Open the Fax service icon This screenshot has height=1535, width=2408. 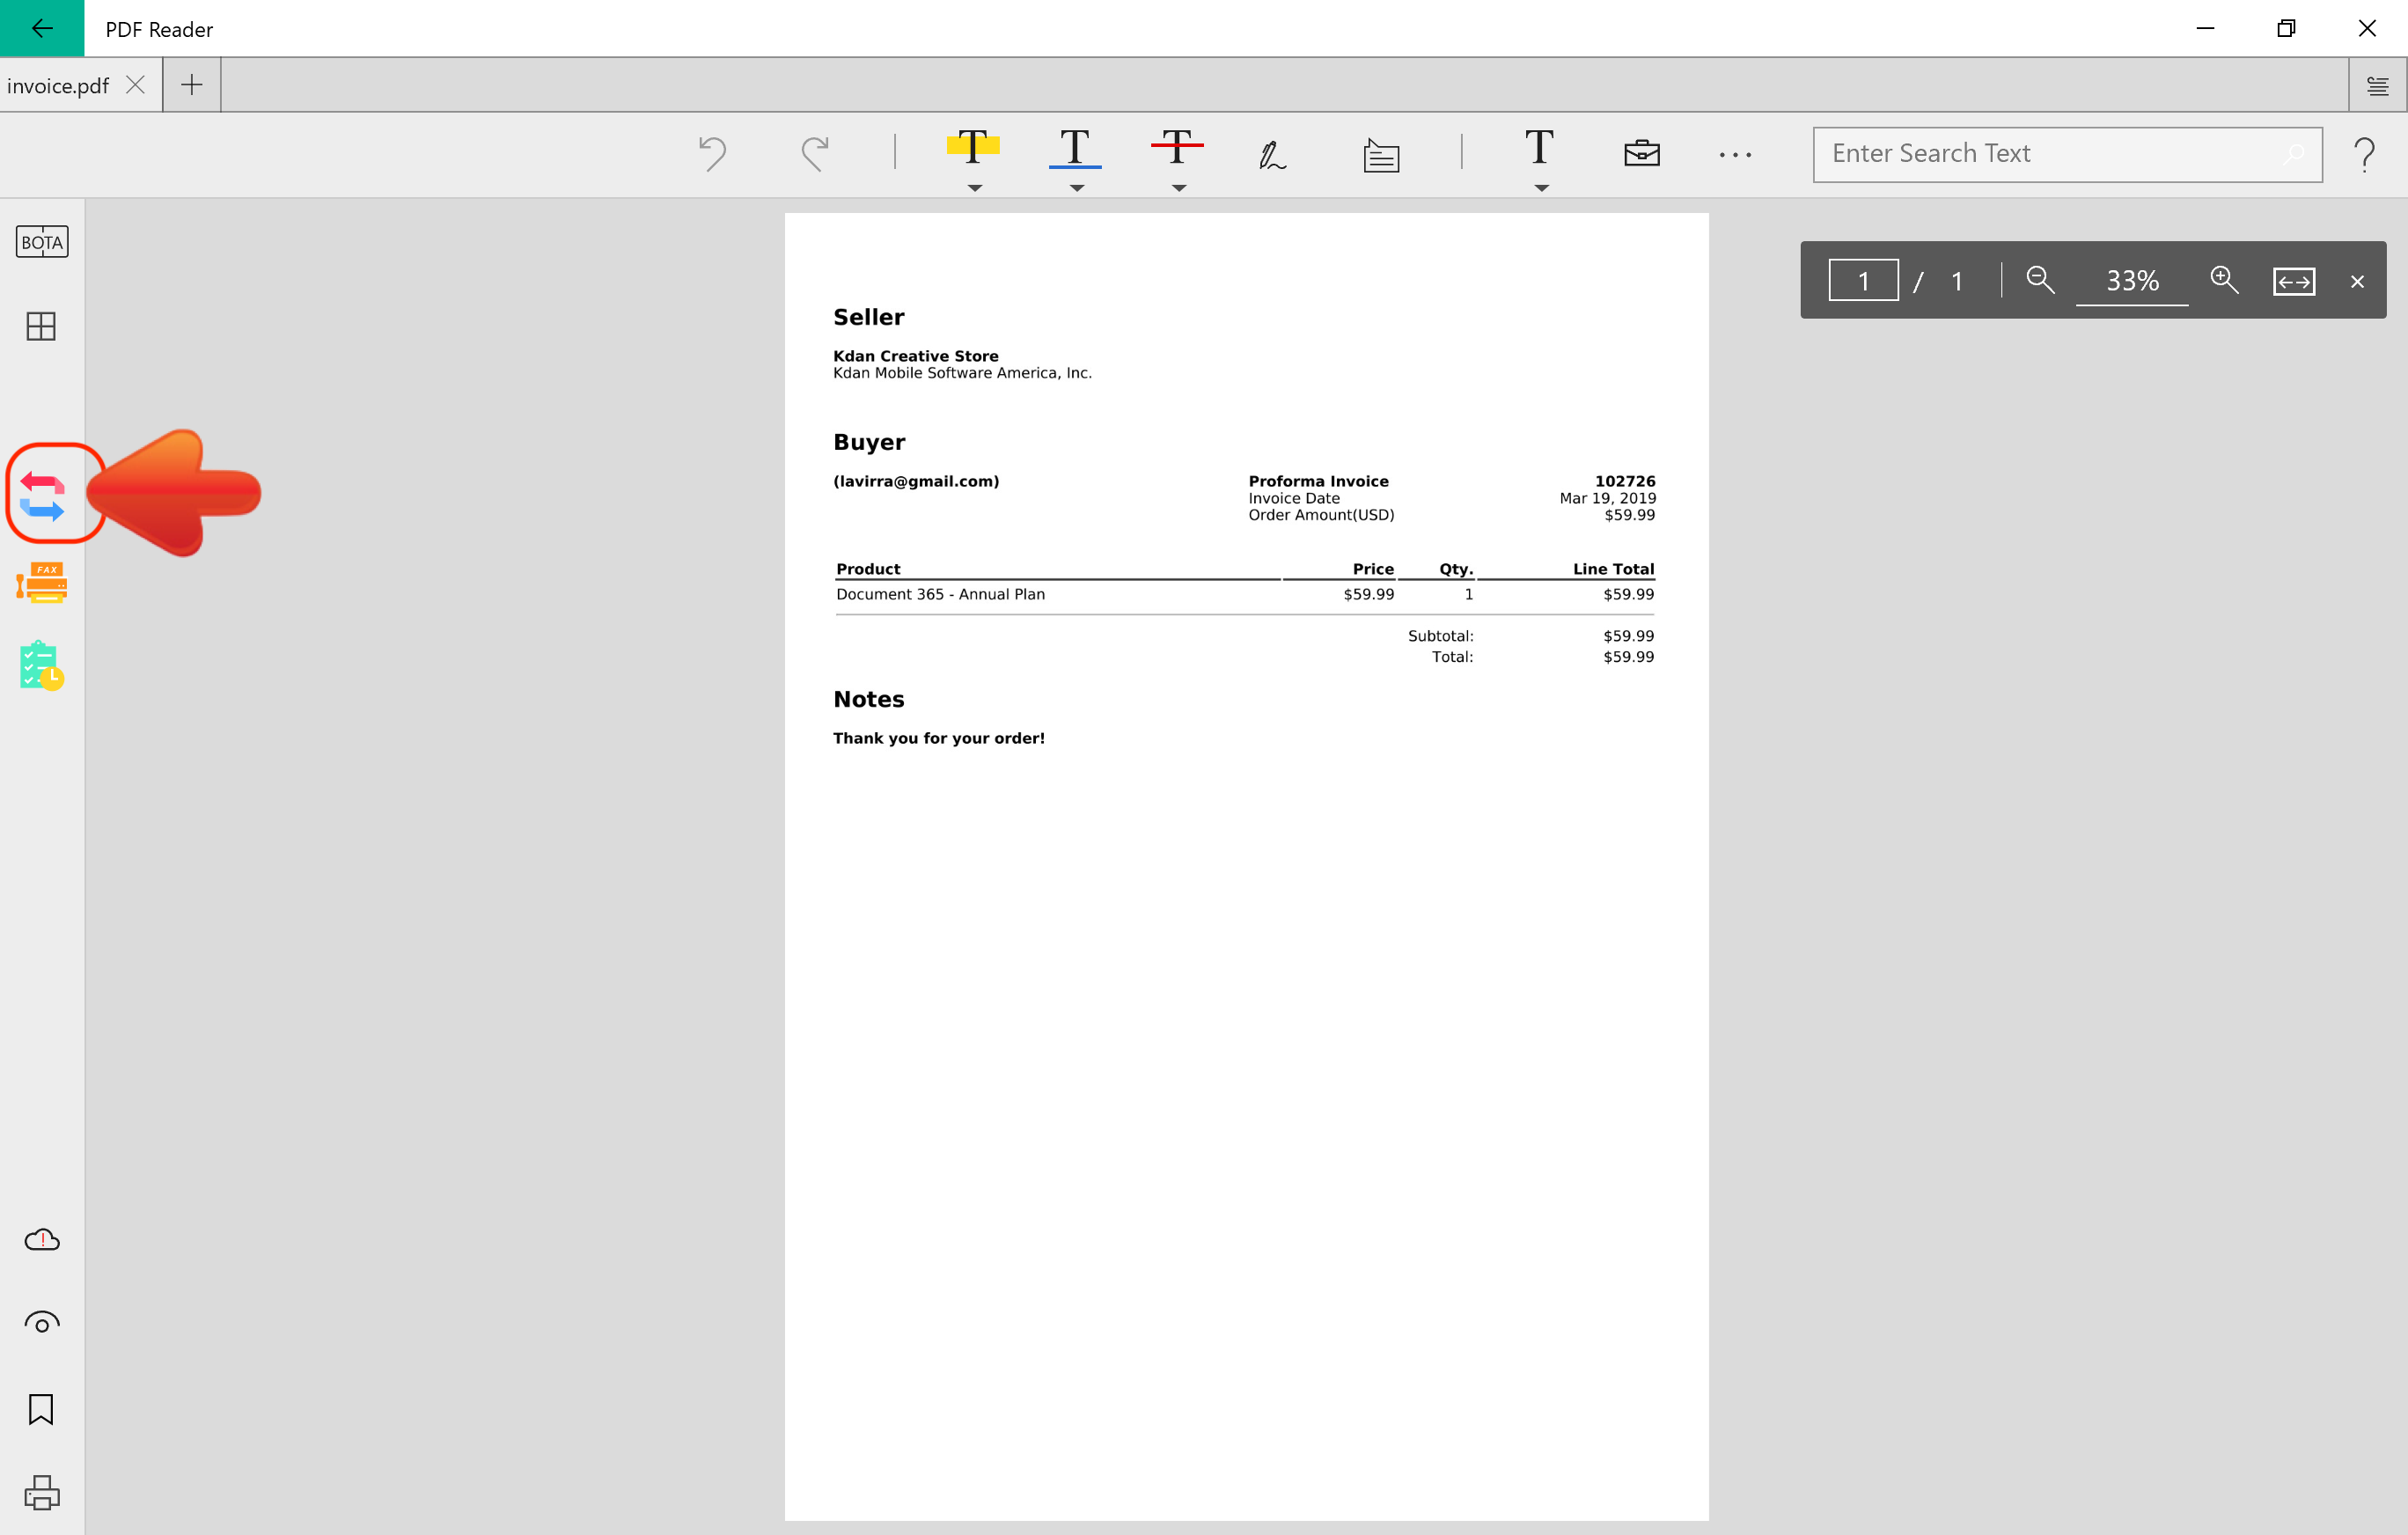coord(42,582)
